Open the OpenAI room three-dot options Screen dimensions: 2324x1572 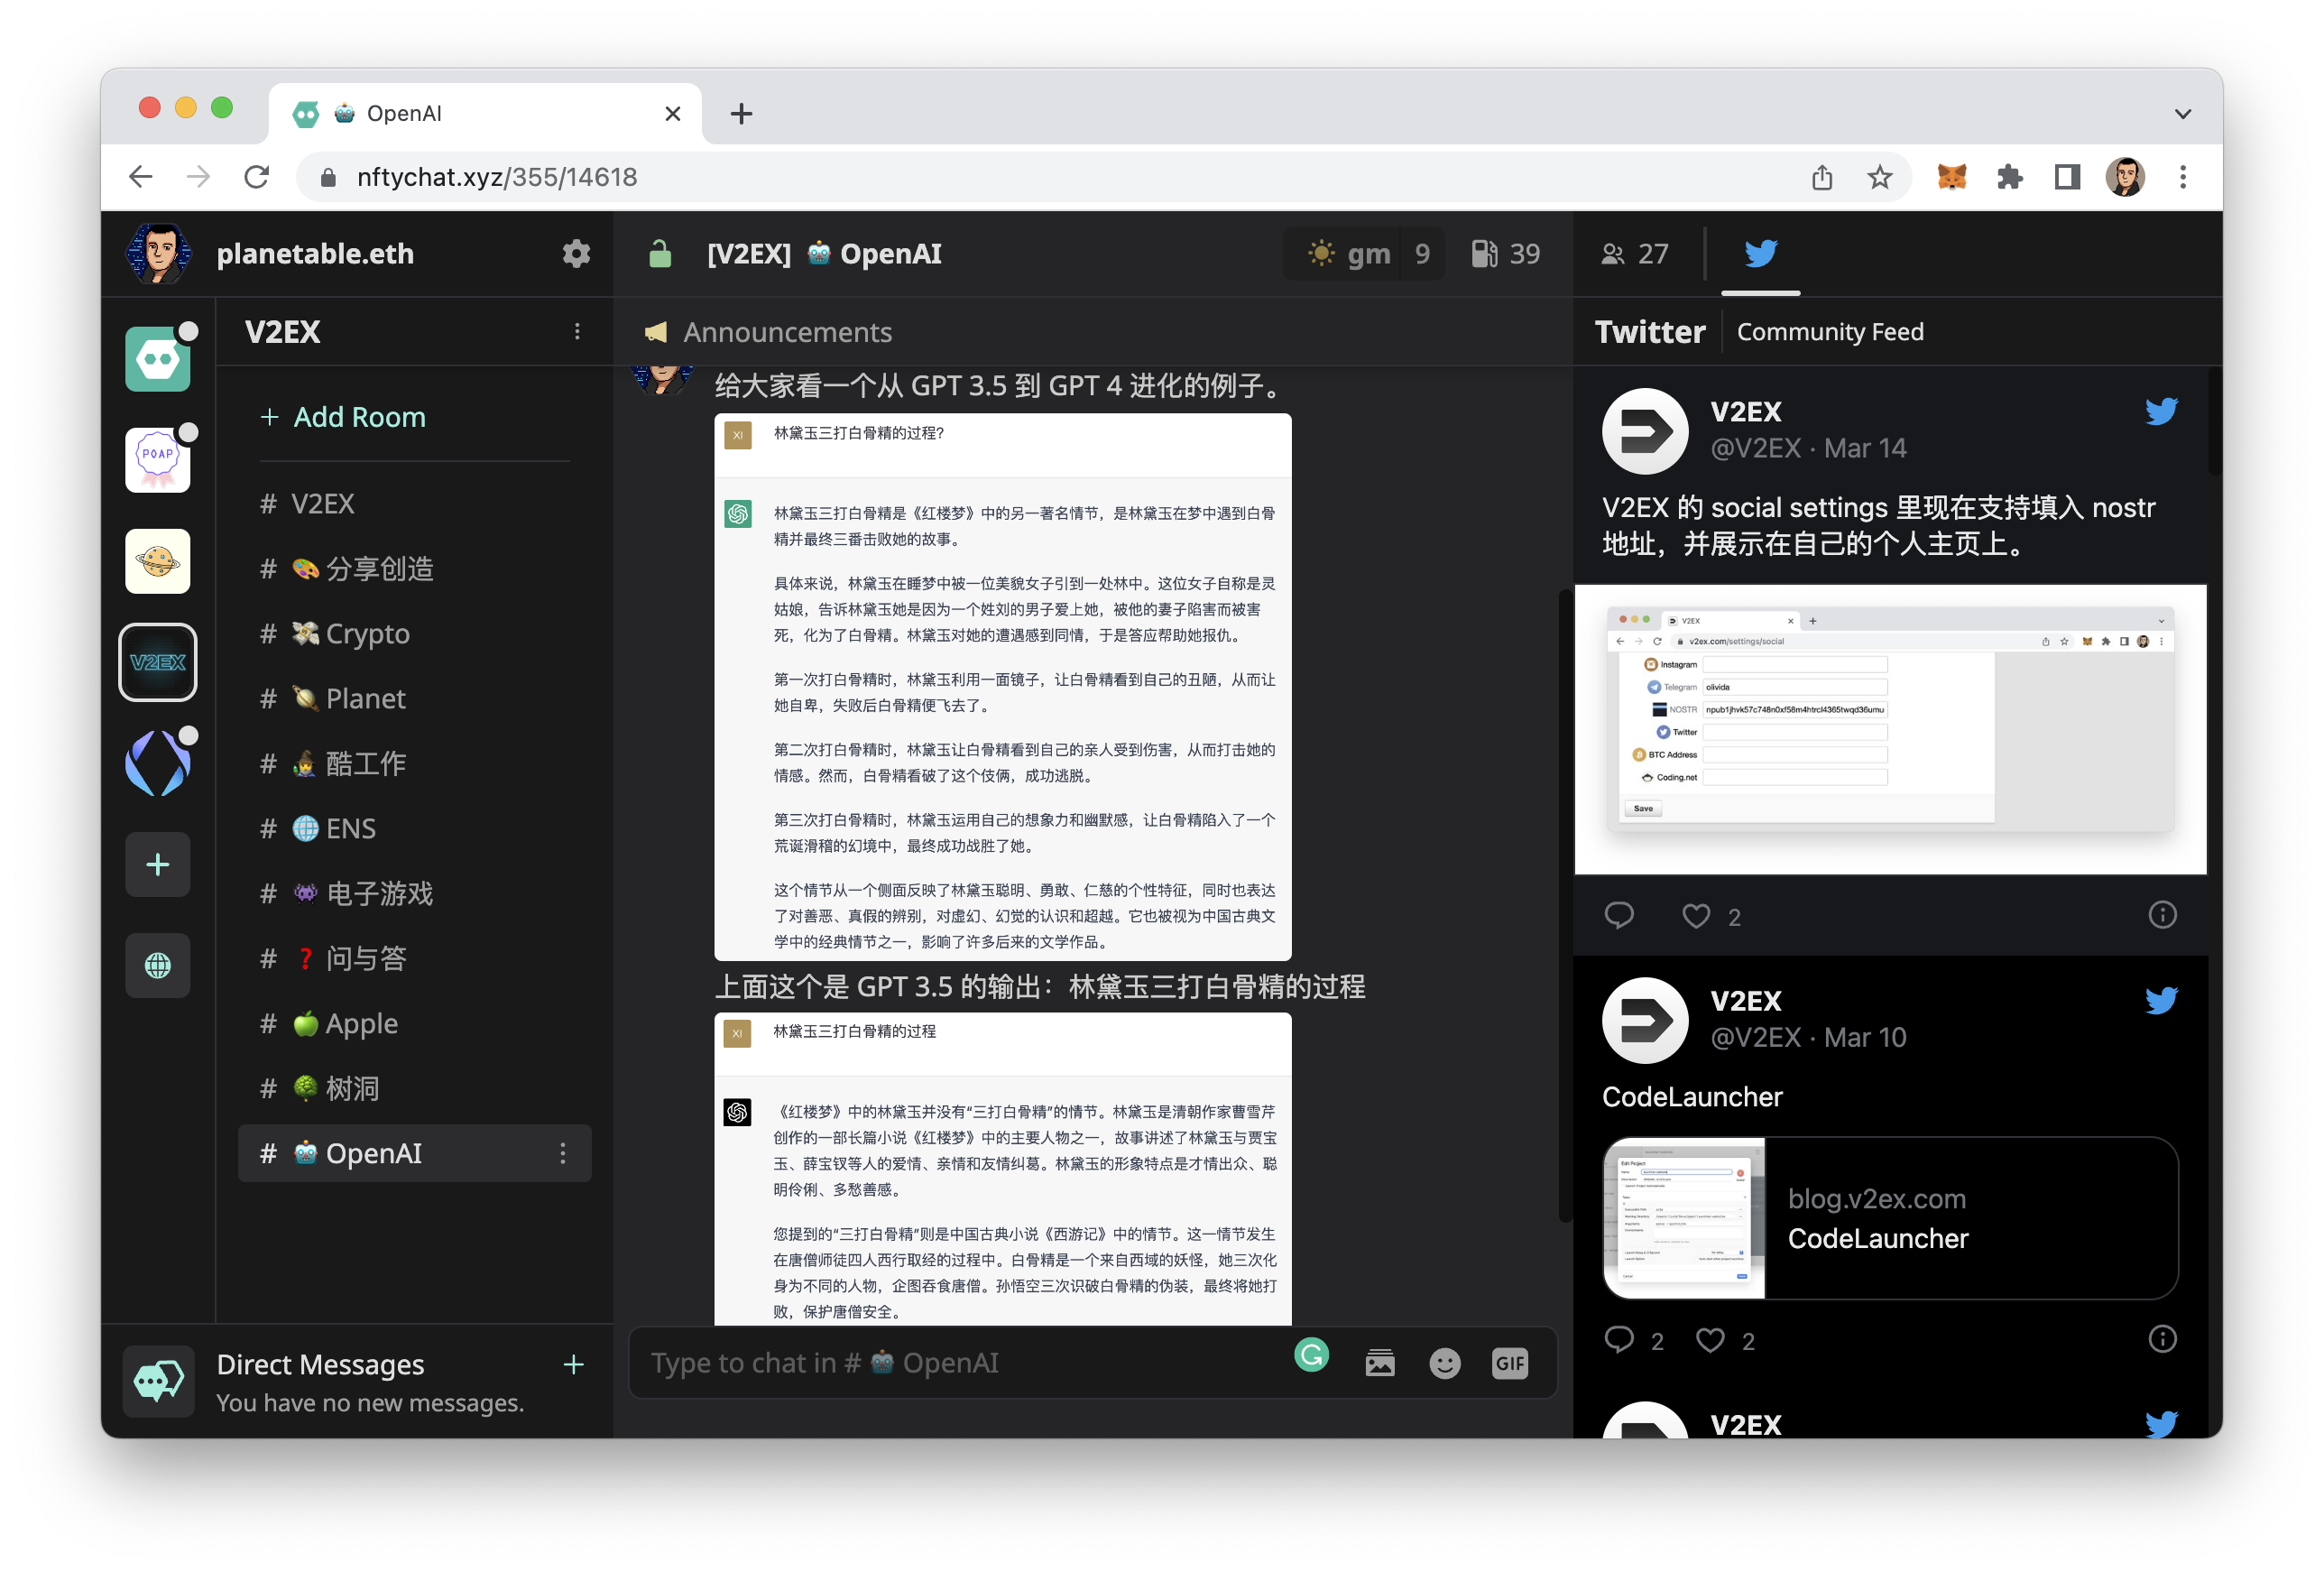click(563, 1153)
